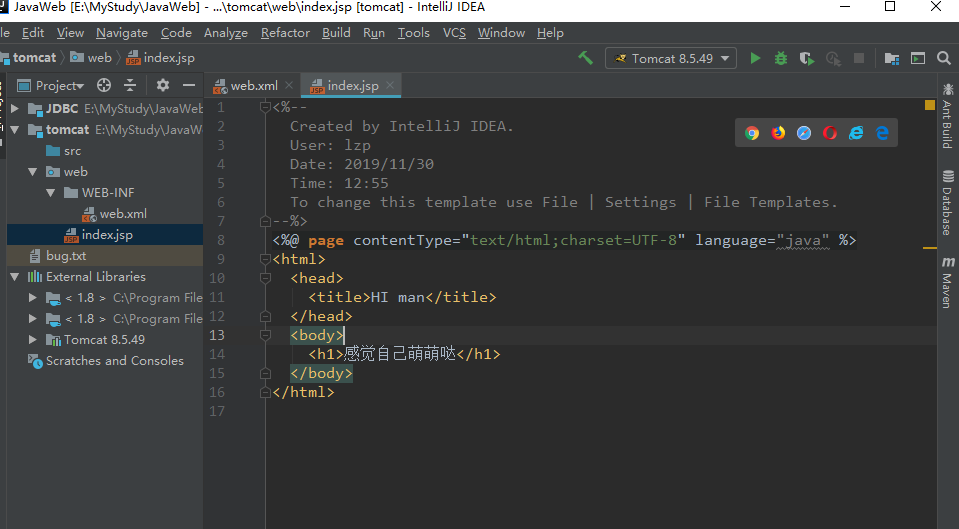Collapse the WEB-INF folder node
The width and height of the screenshot is (959, 529).
pos(51,193)
